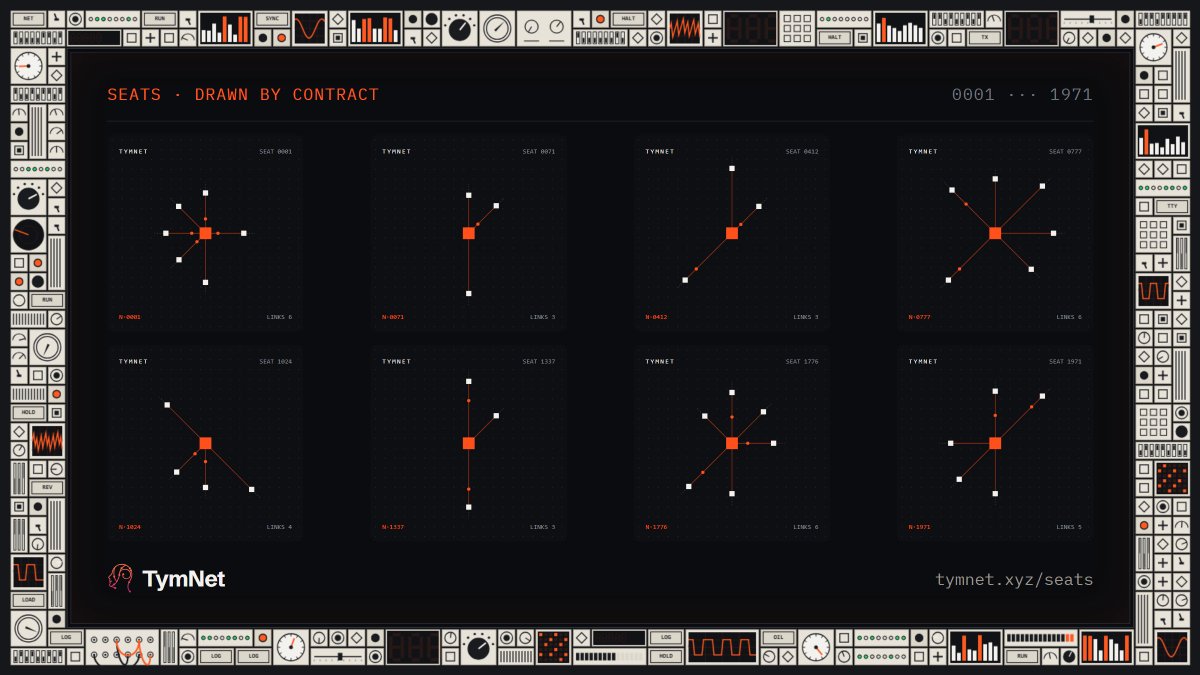
Task: Push the LOAD button in the border panel
Action: pos(28,600)
